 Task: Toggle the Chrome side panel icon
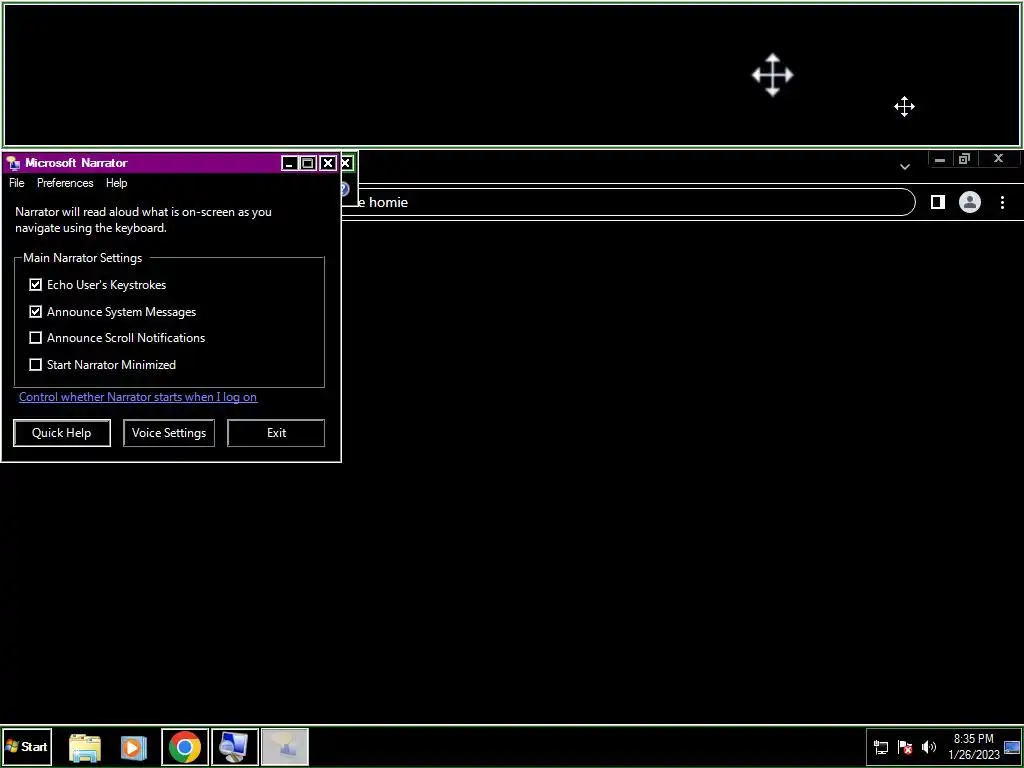937,202
